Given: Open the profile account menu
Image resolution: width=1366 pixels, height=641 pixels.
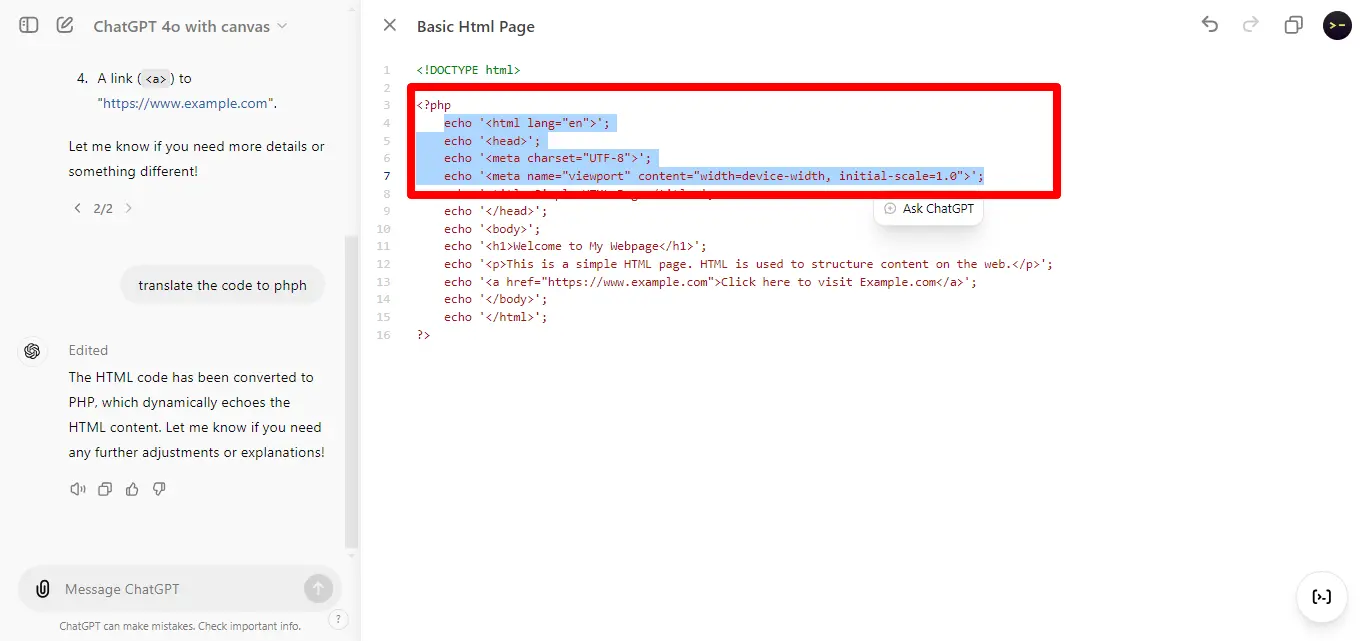Looking at the screenshot, I should point(1337,25).
